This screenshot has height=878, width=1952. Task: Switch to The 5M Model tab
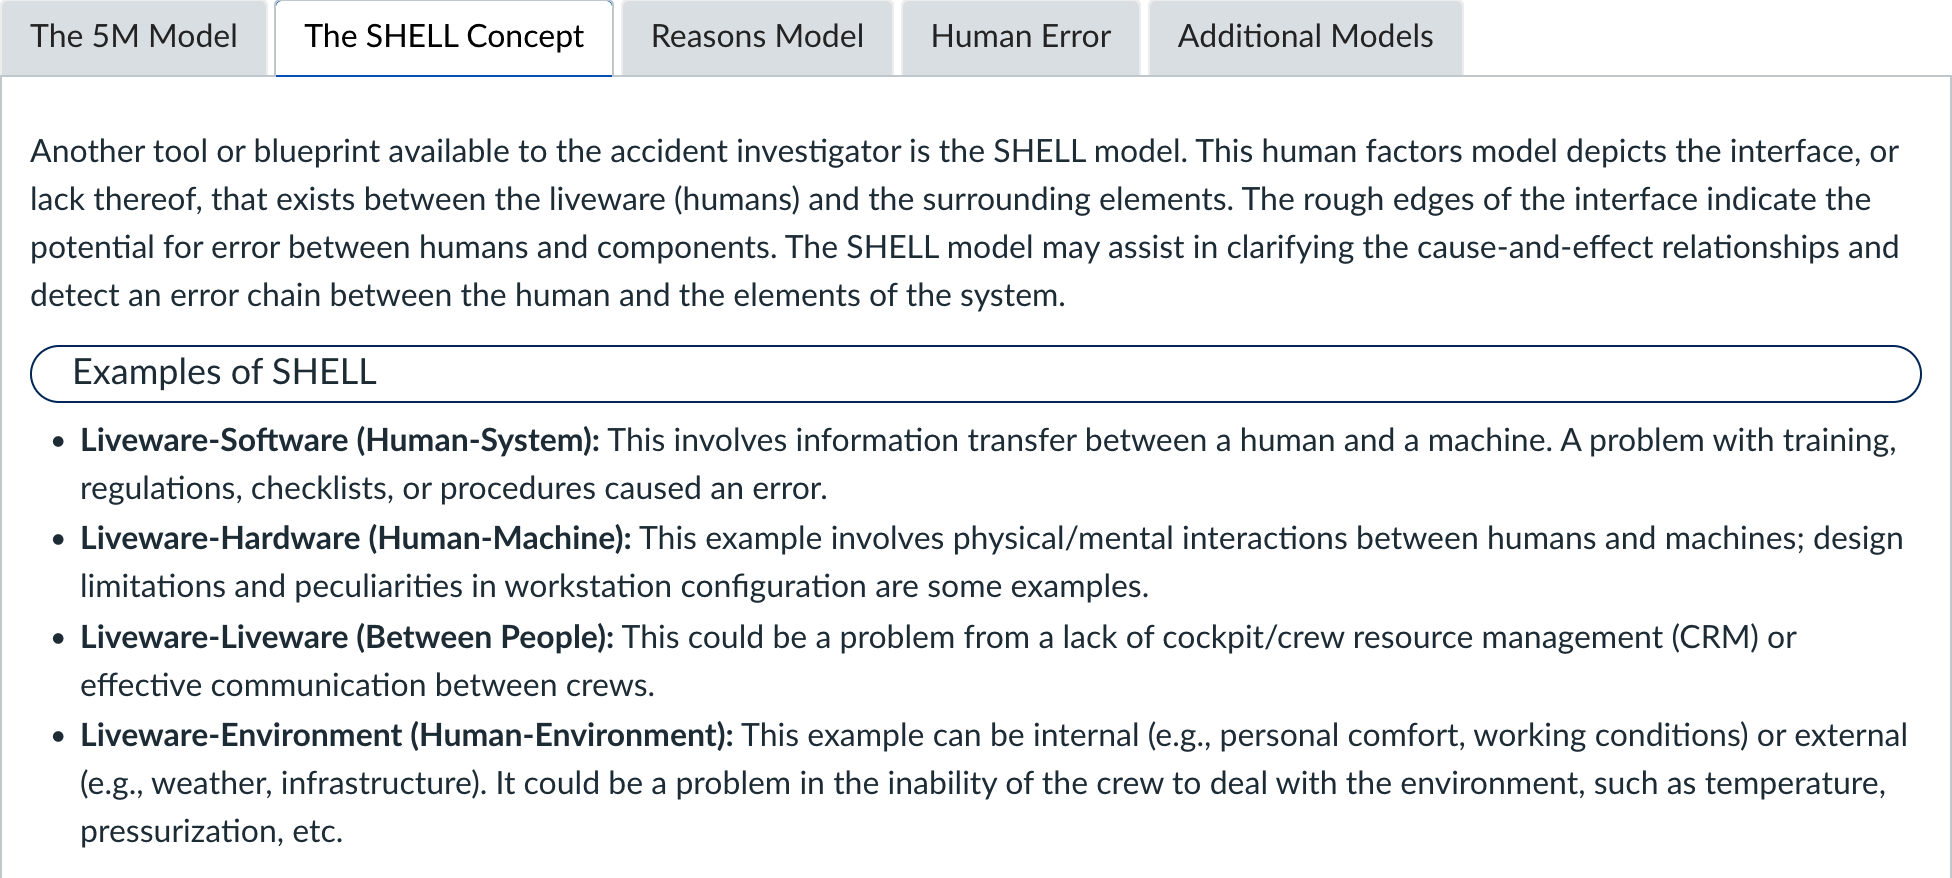pyautogui.click(x=134, y=37)
